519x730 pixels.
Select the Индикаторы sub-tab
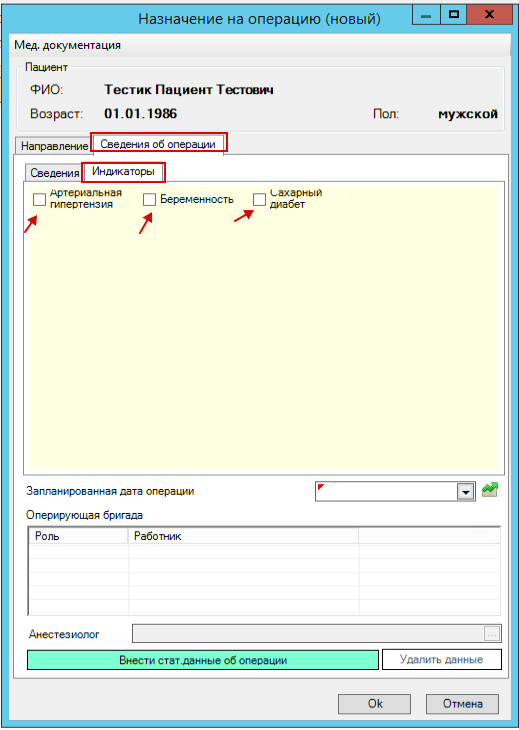pyautogui.click(x=123, y=171)
